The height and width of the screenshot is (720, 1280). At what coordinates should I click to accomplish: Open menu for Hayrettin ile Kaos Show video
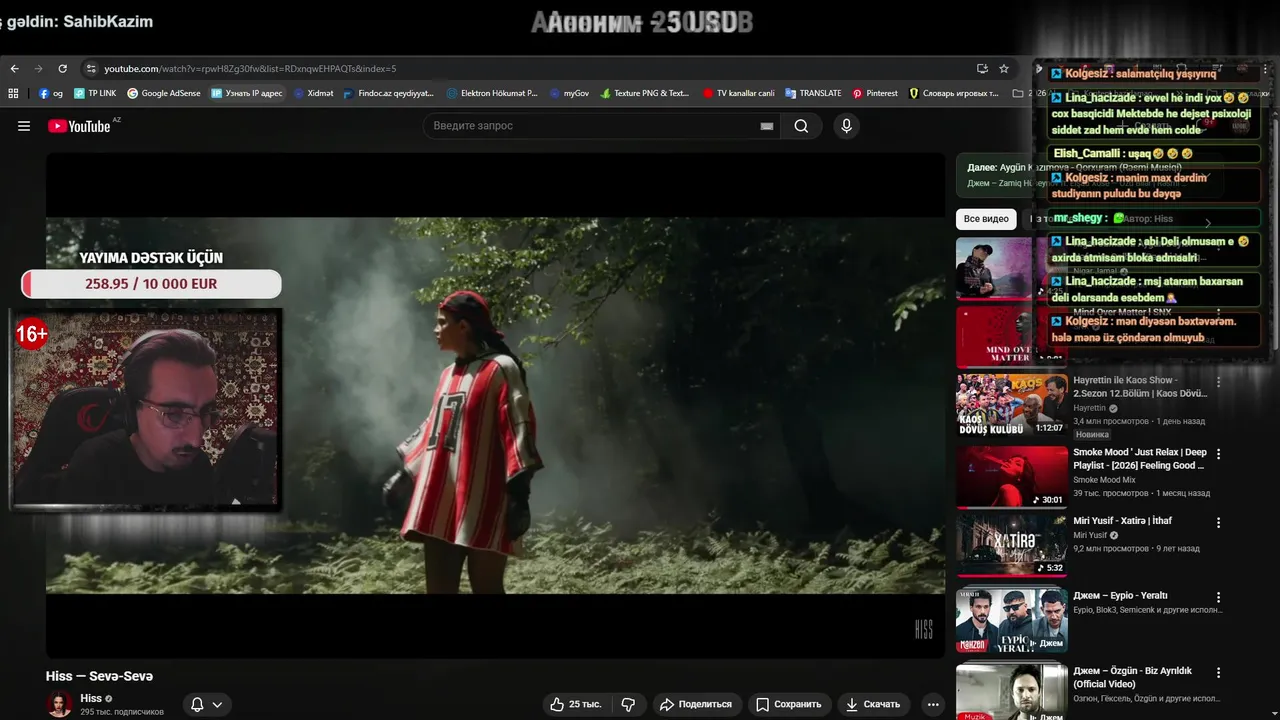tap(1218, 382)
